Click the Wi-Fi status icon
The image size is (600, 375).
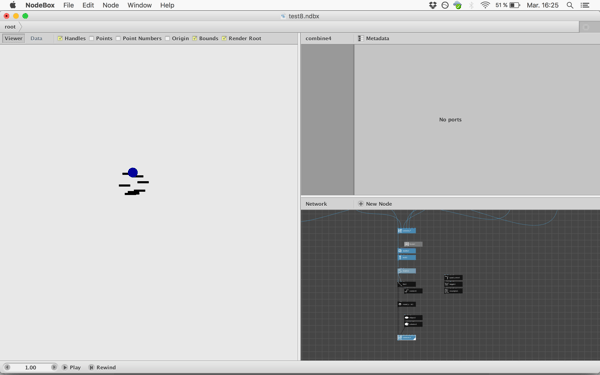(x=485, y=5)
